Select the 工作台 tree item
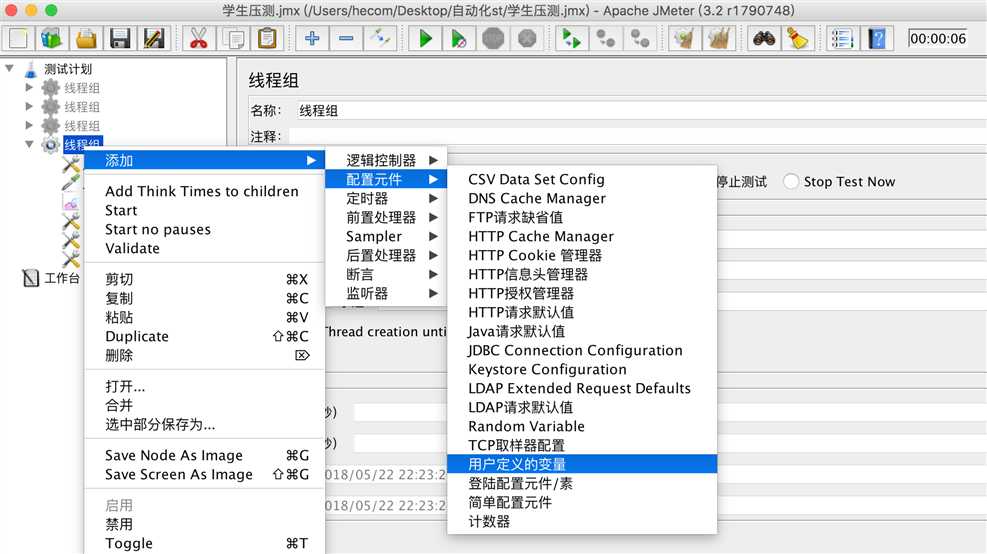Screen dimensions: 987x554 pyautogui.click(x=62, y=278)
